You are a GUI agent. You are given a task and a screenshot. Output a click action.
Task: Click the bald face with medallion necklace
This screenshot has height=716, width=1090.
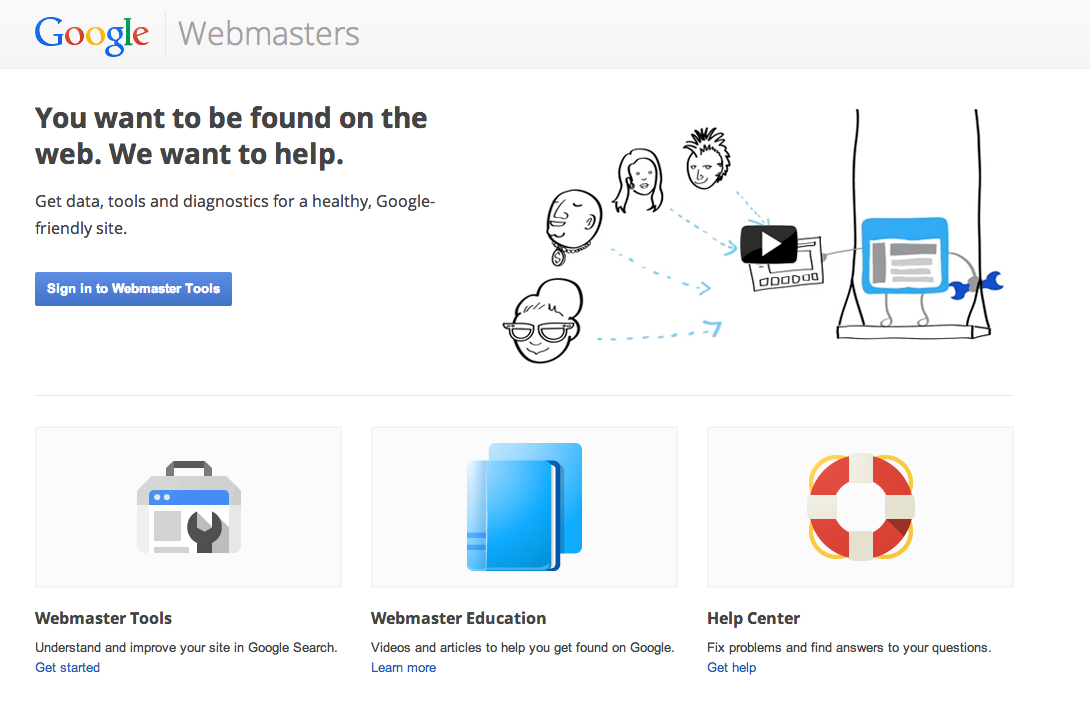573,226
